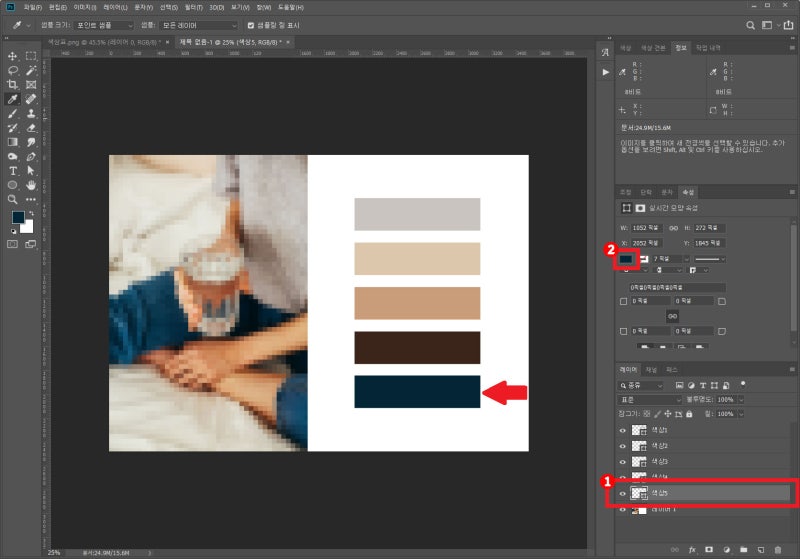Switch to the 색상표.png document tab
The image size is (800, 559).
pyautogui.click(x=104, y=42)
